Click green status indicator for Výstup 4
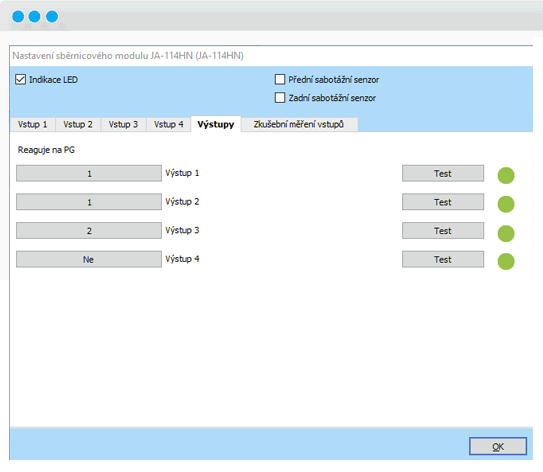 (x=506, y=261)
